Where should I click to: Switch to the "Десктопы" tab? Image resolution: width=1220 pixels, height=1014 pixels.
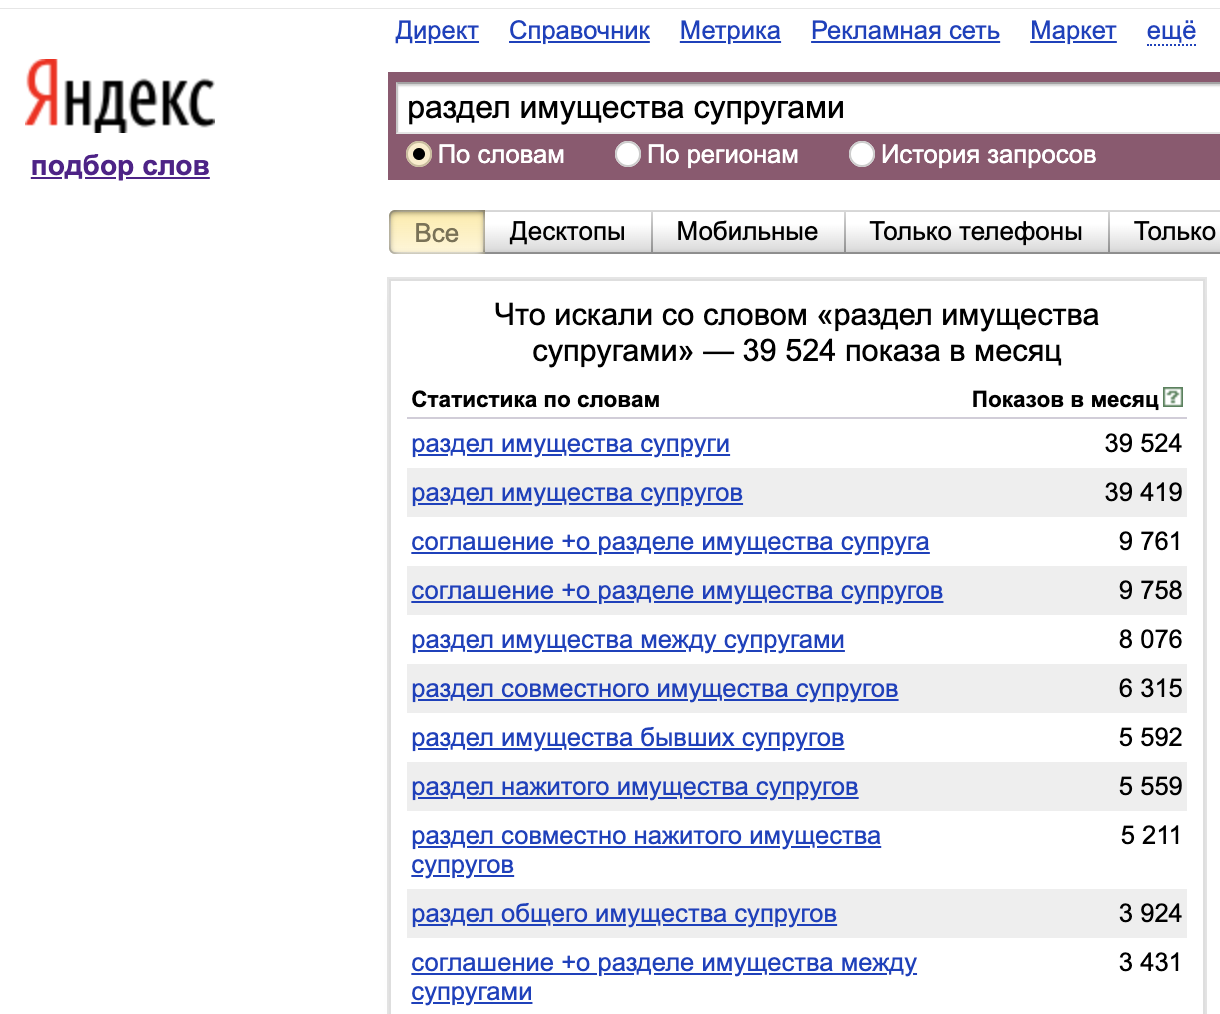point(567,232)
